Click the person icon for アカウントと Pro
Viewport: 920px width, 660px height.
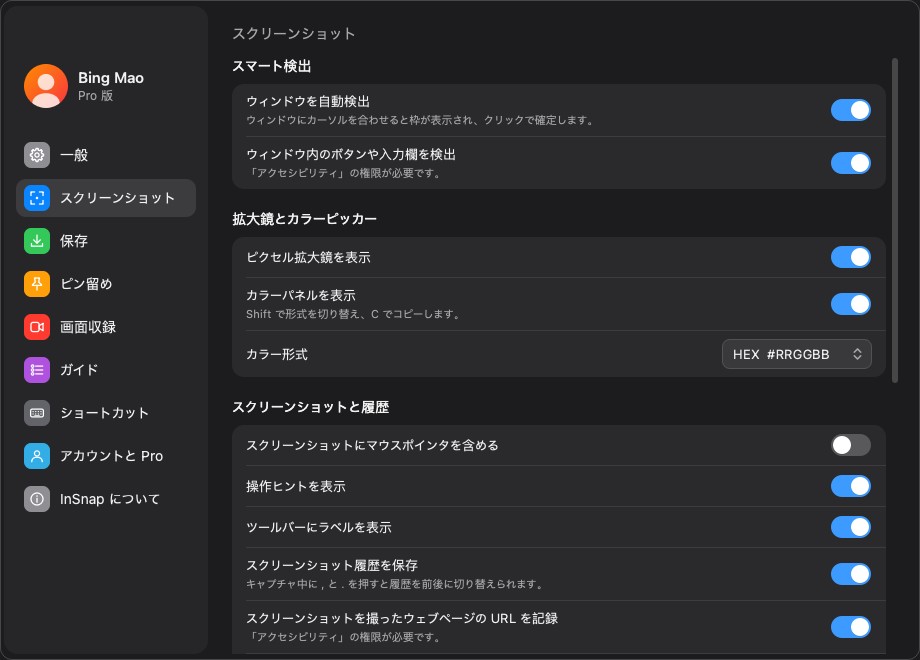[37, 456]
